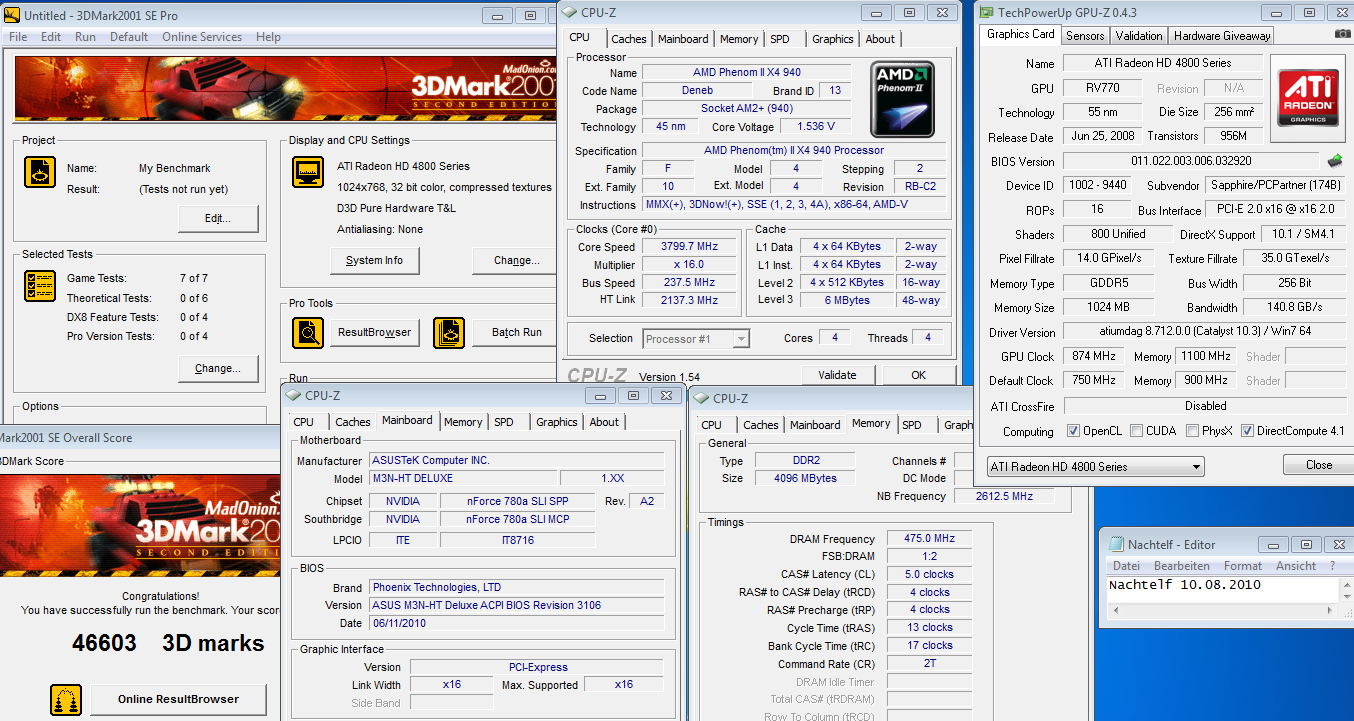Click the Core Voltage 1.536 V value
This screenshot has width=1354, height=721.
pyautogui.click(x=815, y=127)
